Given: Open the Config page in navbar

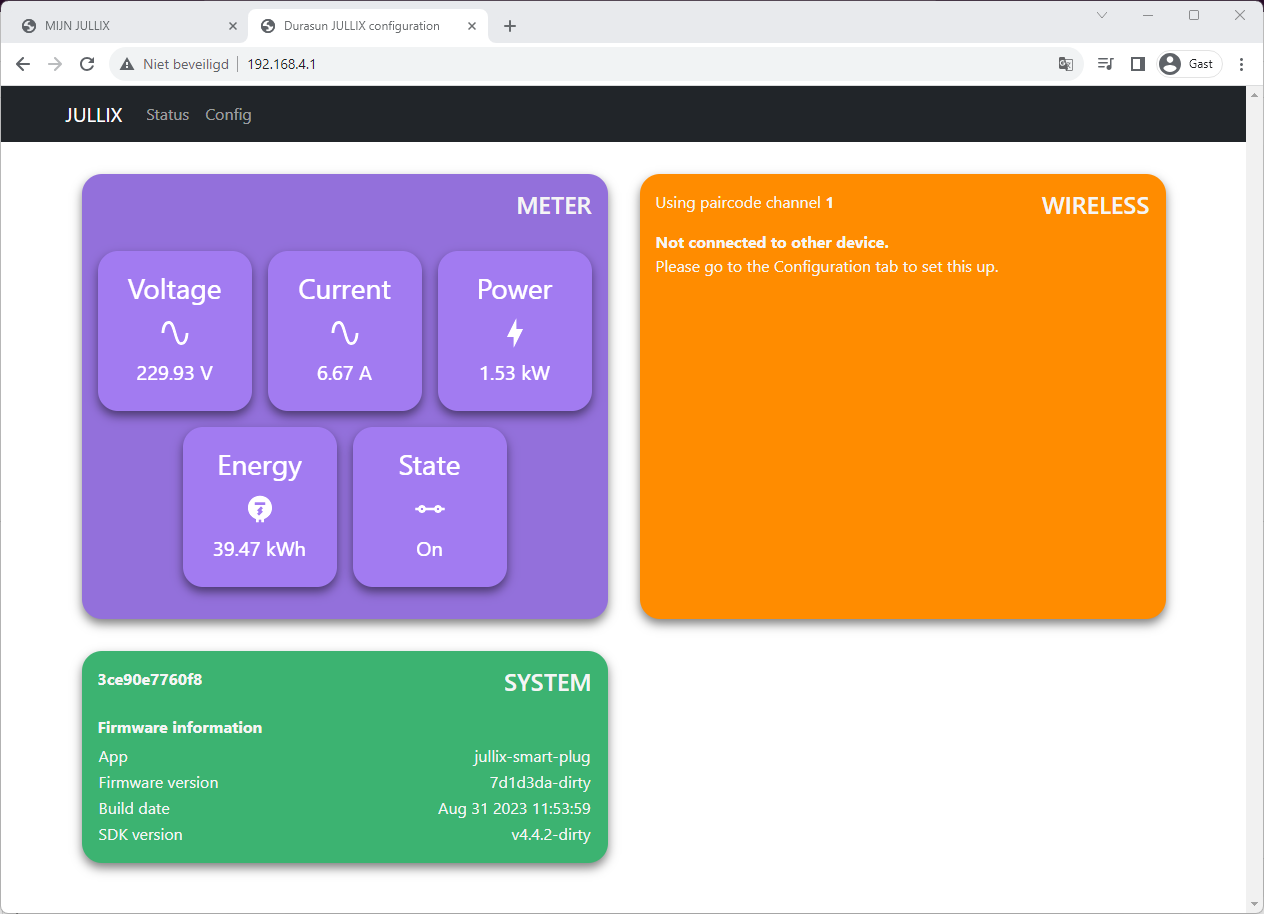Looking at the screenshot, I should coord(228,115).
